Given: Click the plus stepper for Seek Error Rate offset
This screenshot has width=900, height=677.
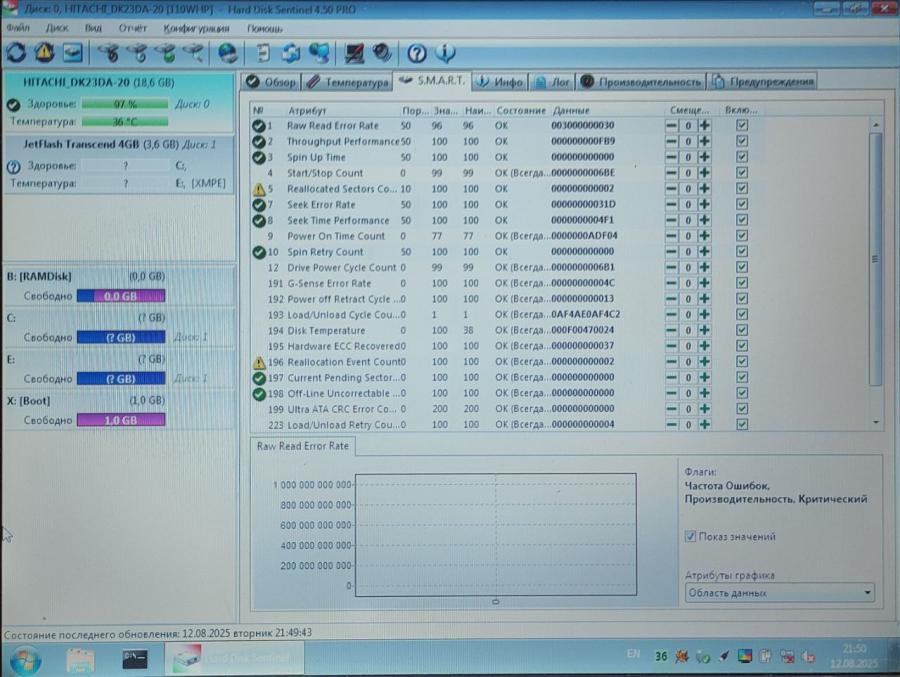Looking at the screenshot, I should 705,204.
